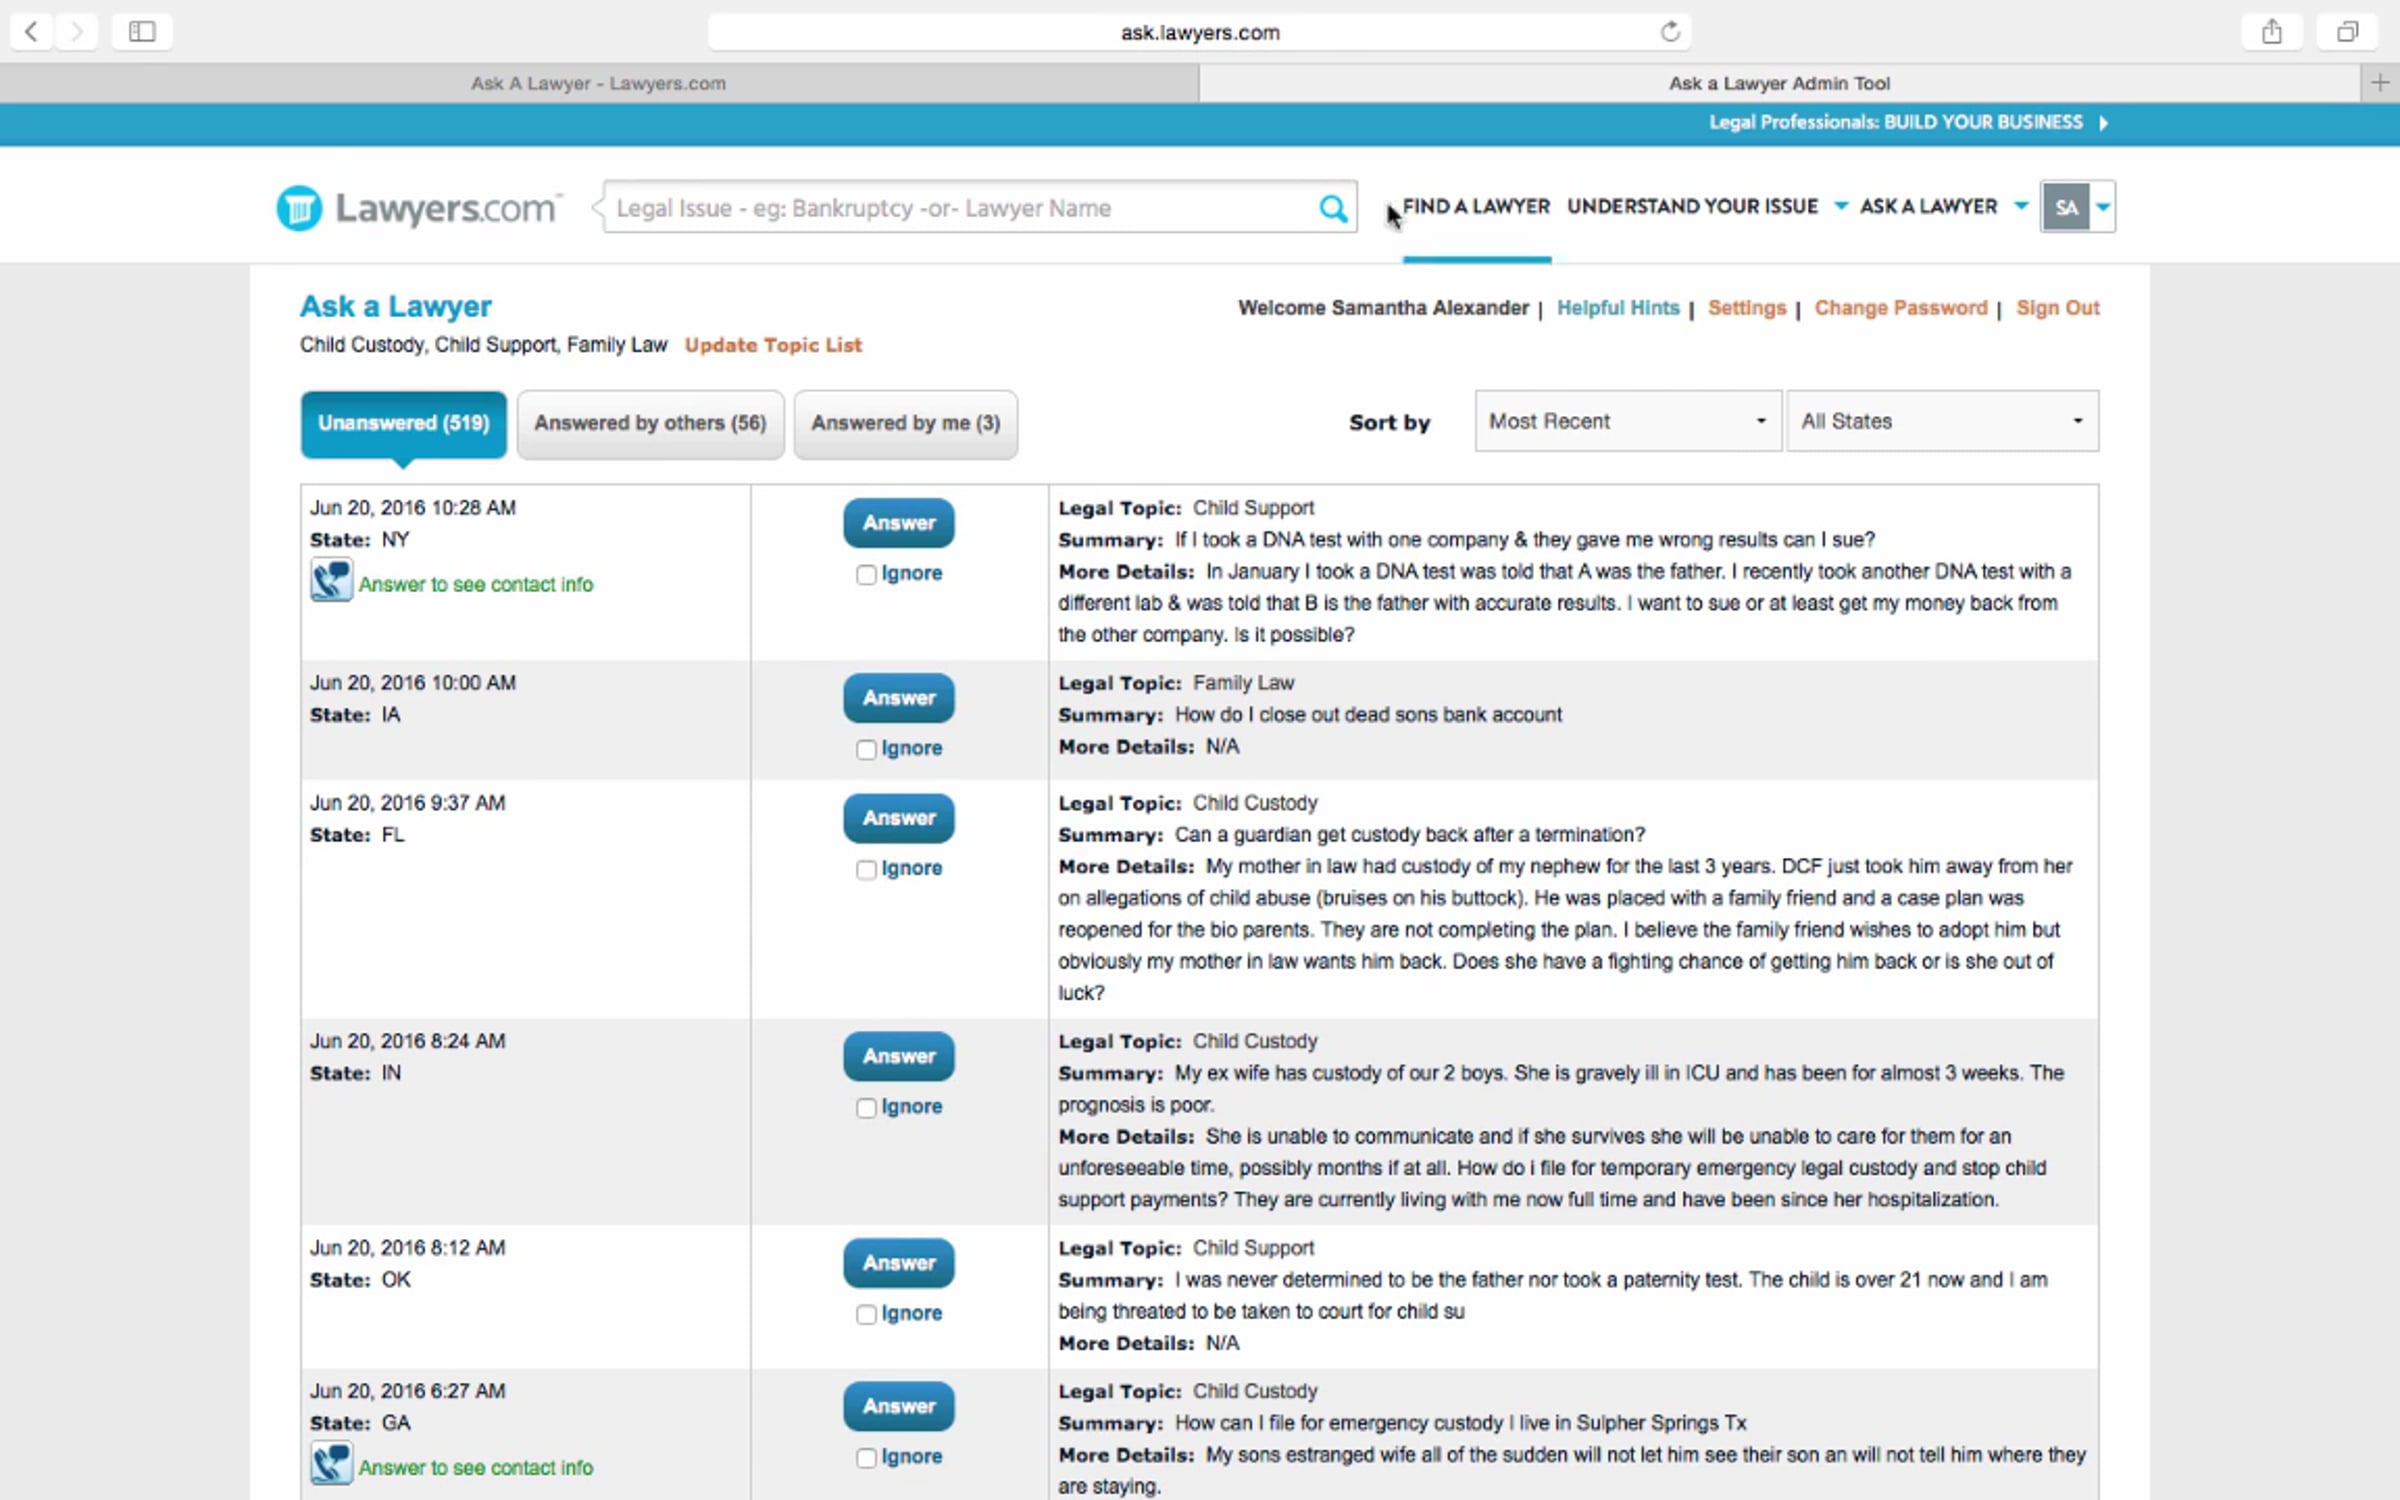Open the browser share icon
This screenshot has height=1500, width=2400.
coord(2272,31)
